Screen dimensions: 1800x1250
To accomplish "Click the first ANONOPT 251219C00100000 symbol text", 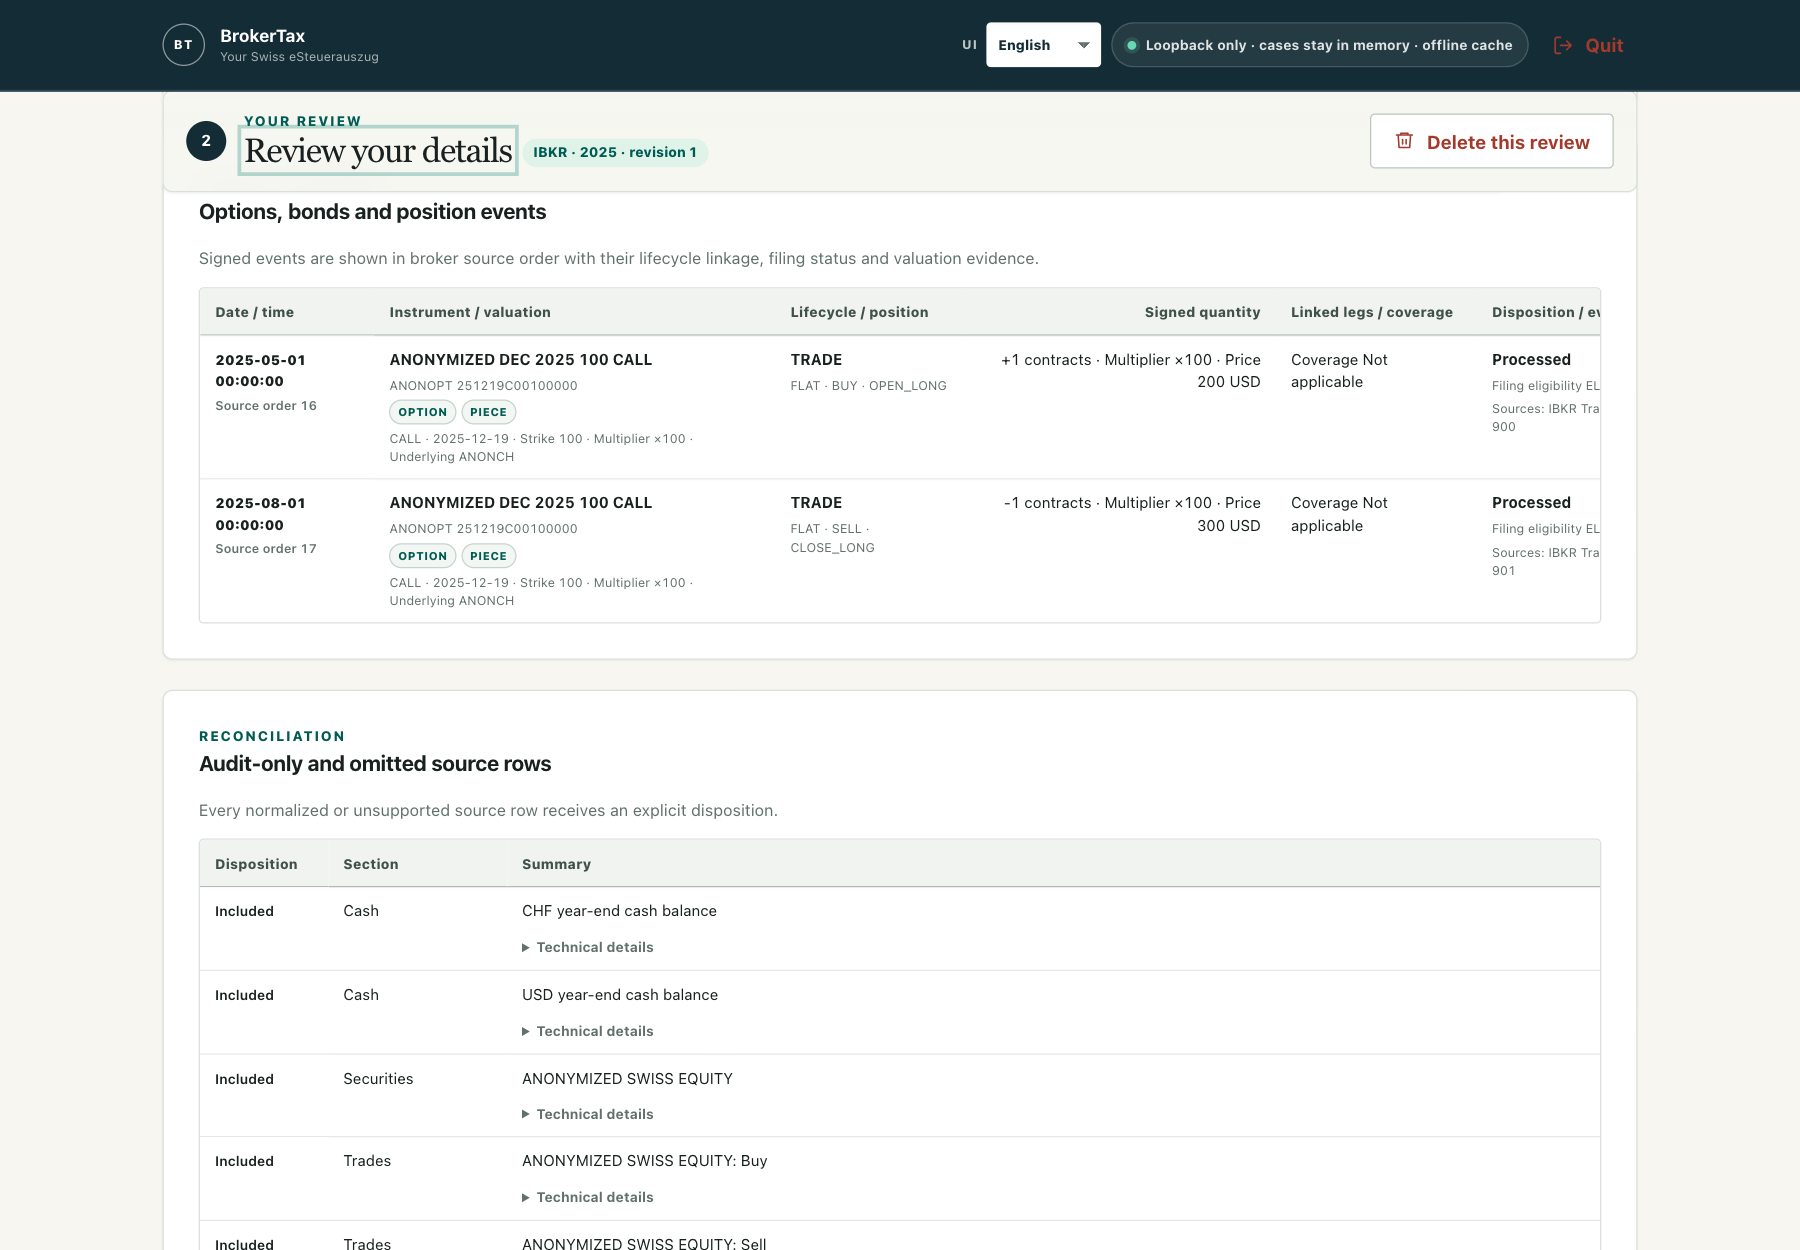I will coord(483,385).
